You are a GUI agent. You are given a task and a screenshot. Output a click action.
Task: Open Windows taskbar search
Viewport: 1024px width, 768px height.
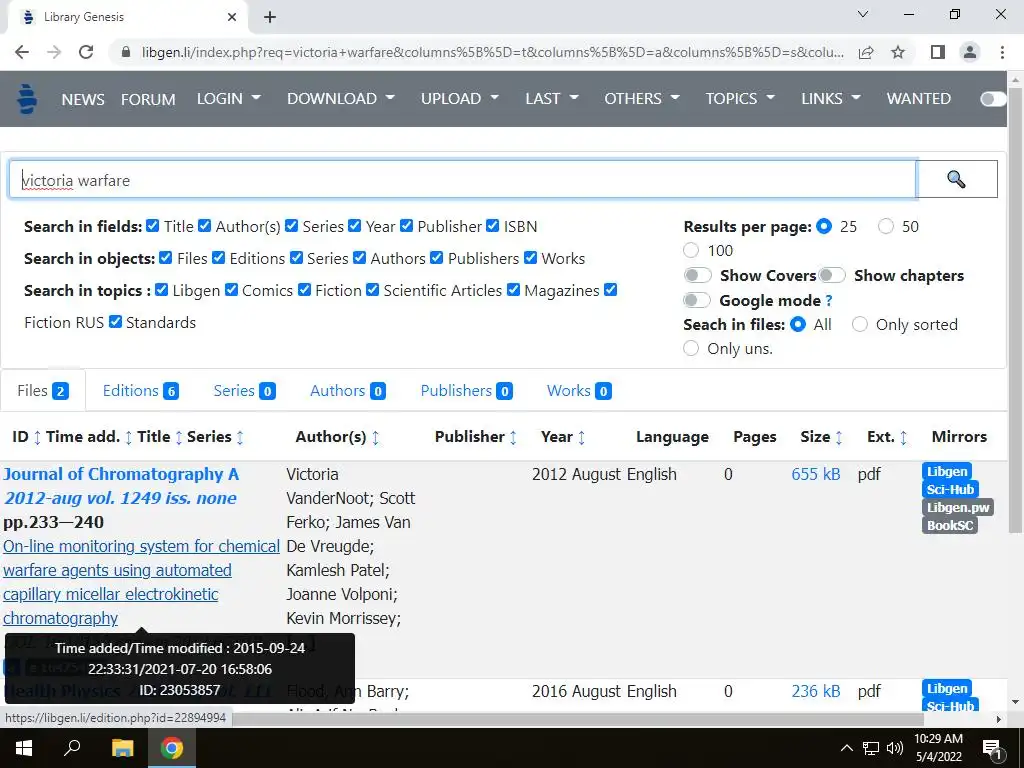point(72,748)
